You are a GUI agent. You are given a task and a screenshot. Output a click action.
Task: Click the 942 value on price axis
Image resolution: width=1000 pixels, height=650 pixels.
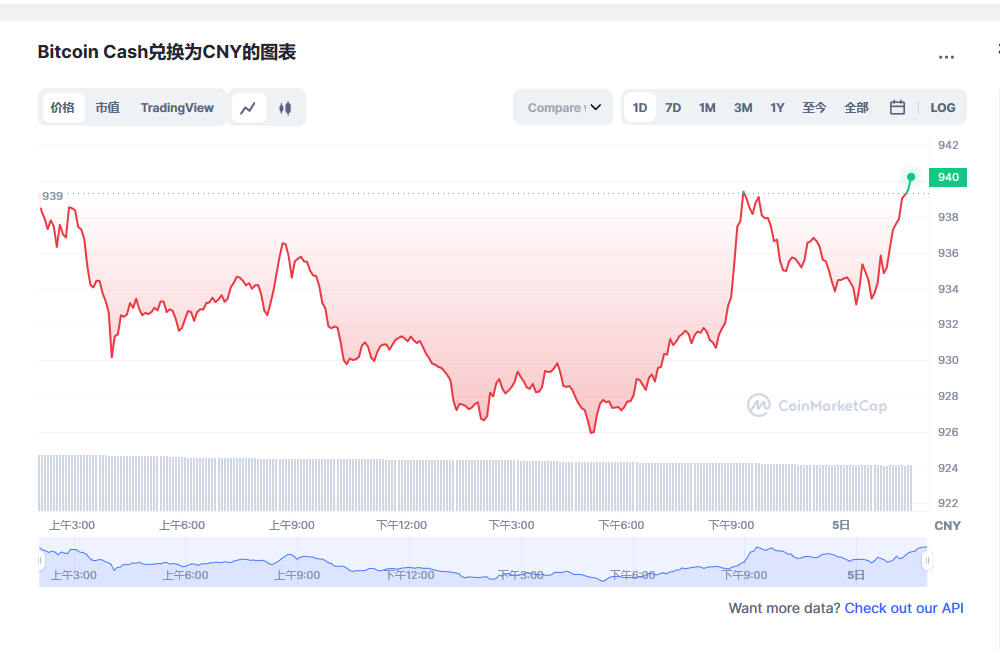948,145
